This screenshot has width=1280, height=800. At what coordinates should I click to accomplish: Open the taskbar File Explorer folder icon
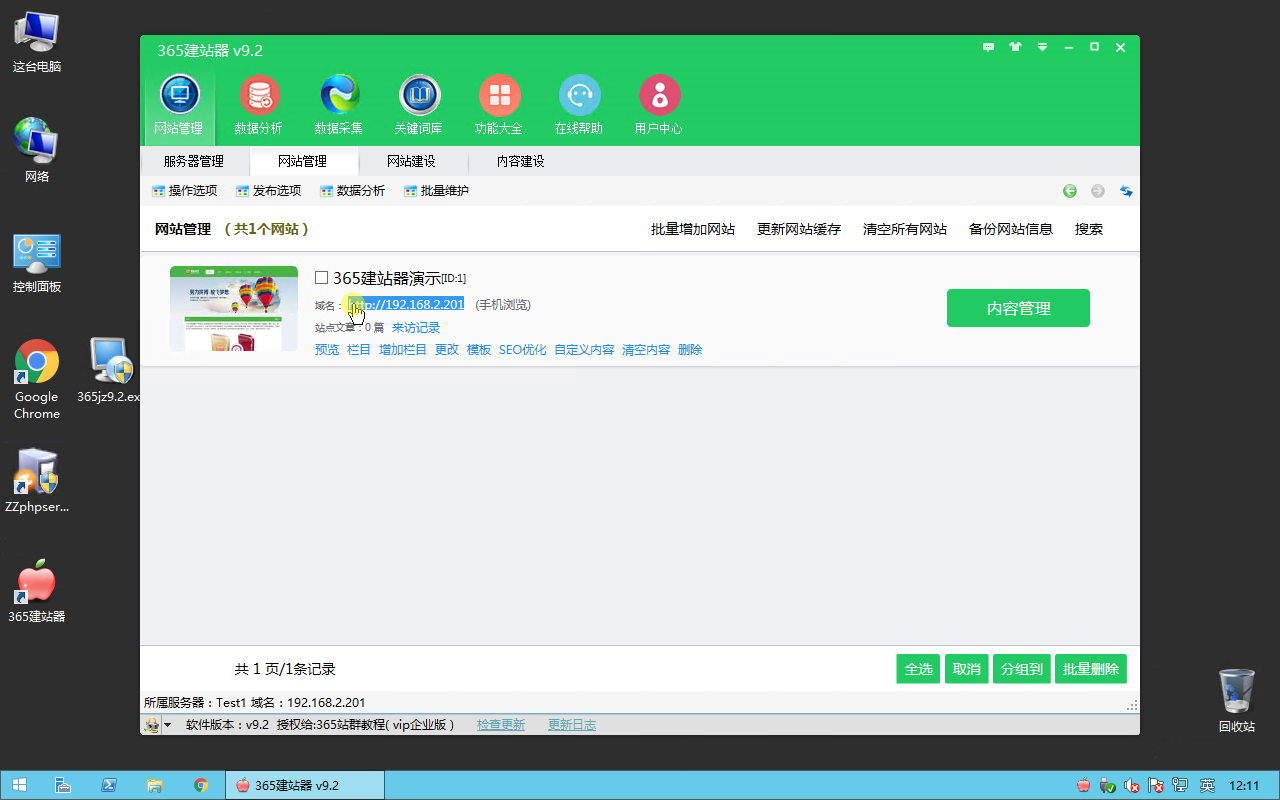[154, 785]
